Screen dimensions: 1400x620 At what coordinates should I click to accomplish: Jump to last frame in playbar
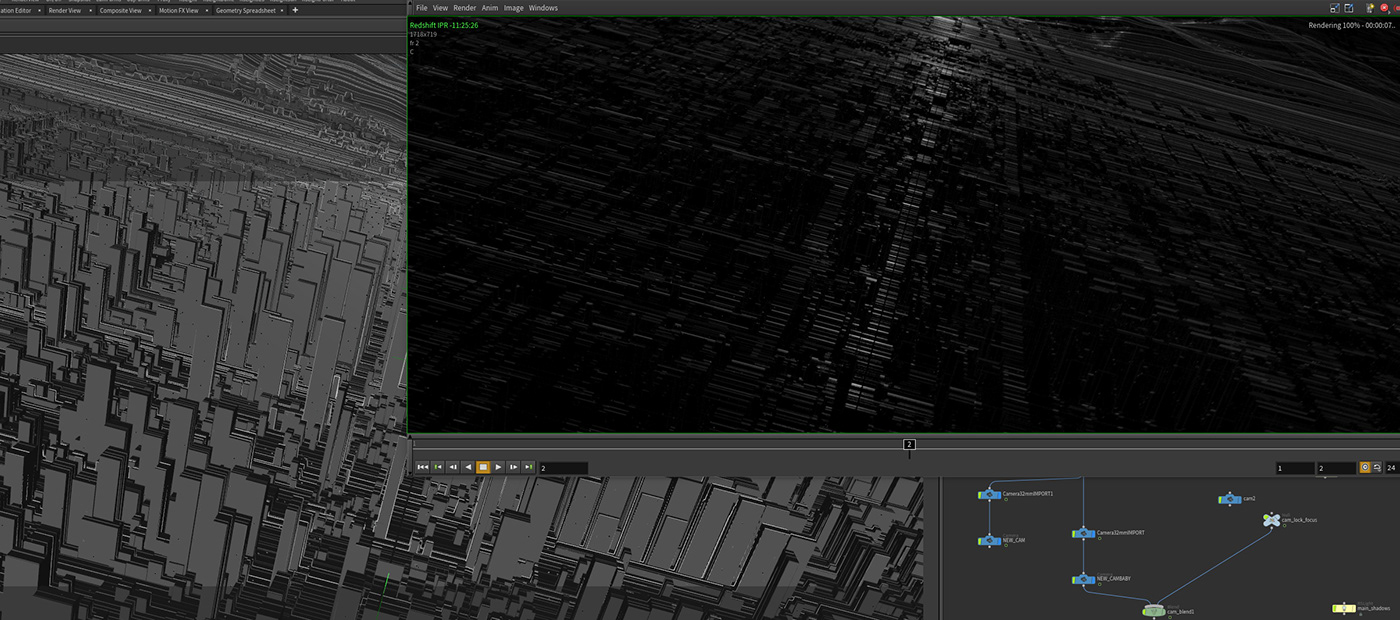(x=528, y=467)
